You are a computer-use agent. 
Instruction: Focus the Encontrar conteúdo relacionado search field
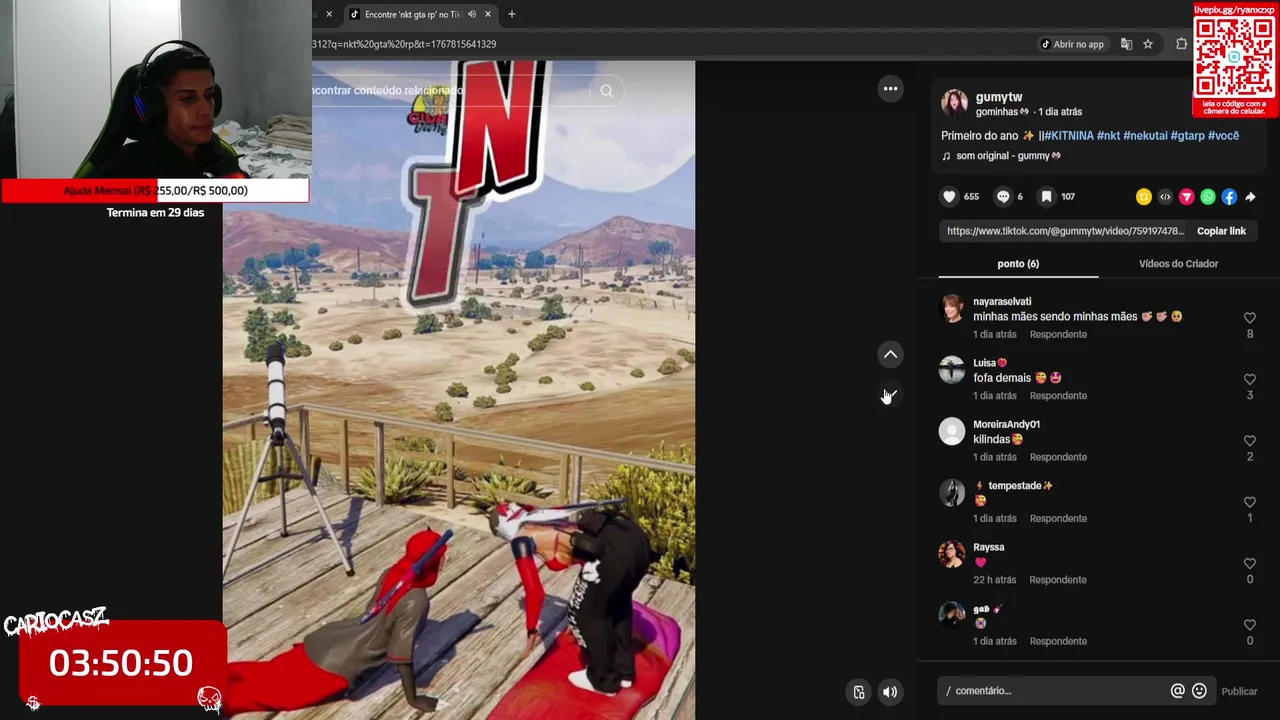pos(450,91)
